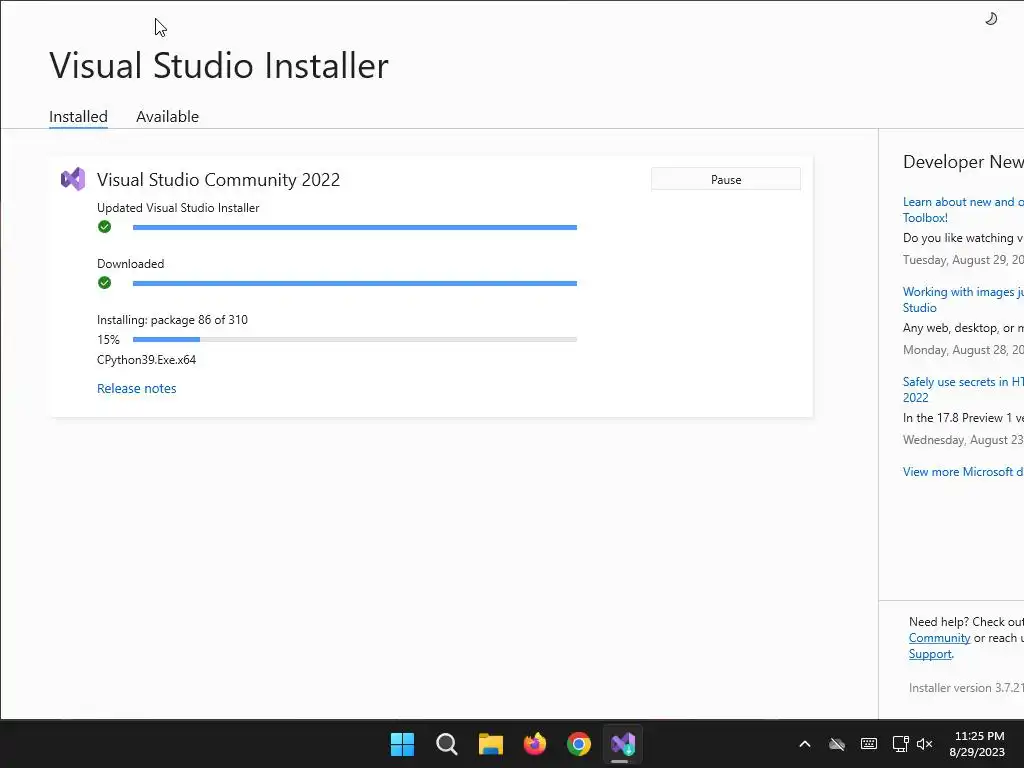Click the Installing 15% progress bar
Image resolution: width=1024 pixels, height=768 pixels.
pyautogui.click(x=355, y=340)
